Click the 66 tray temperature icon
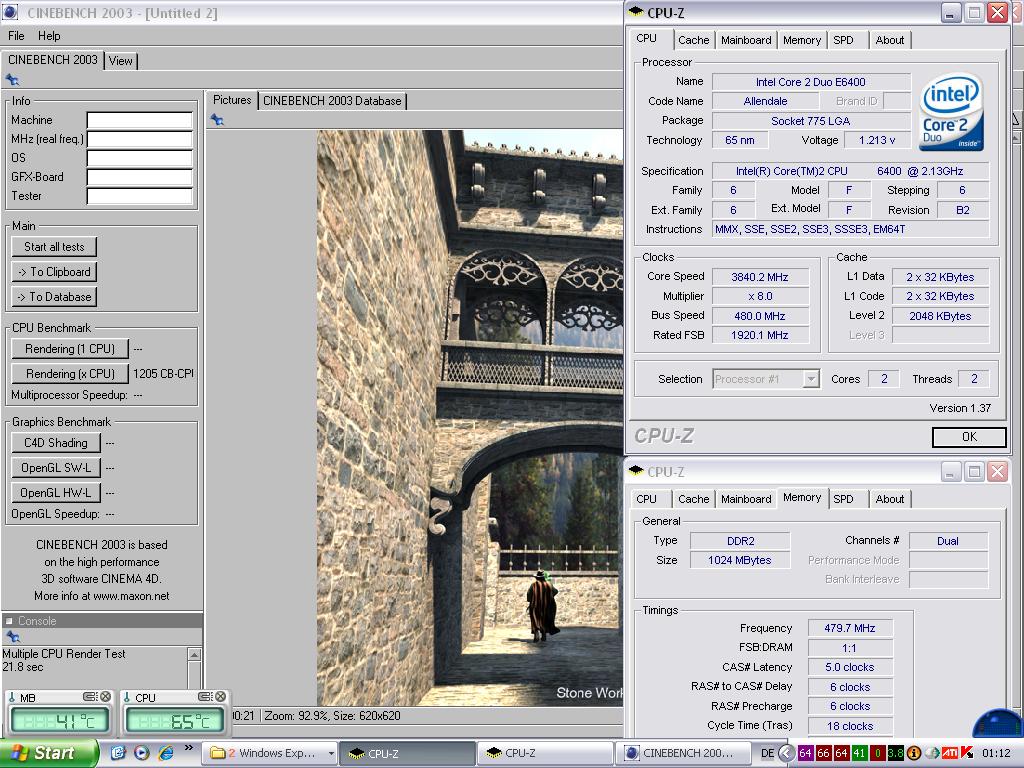Screen dimensions: 1024x768 point(824,753)
